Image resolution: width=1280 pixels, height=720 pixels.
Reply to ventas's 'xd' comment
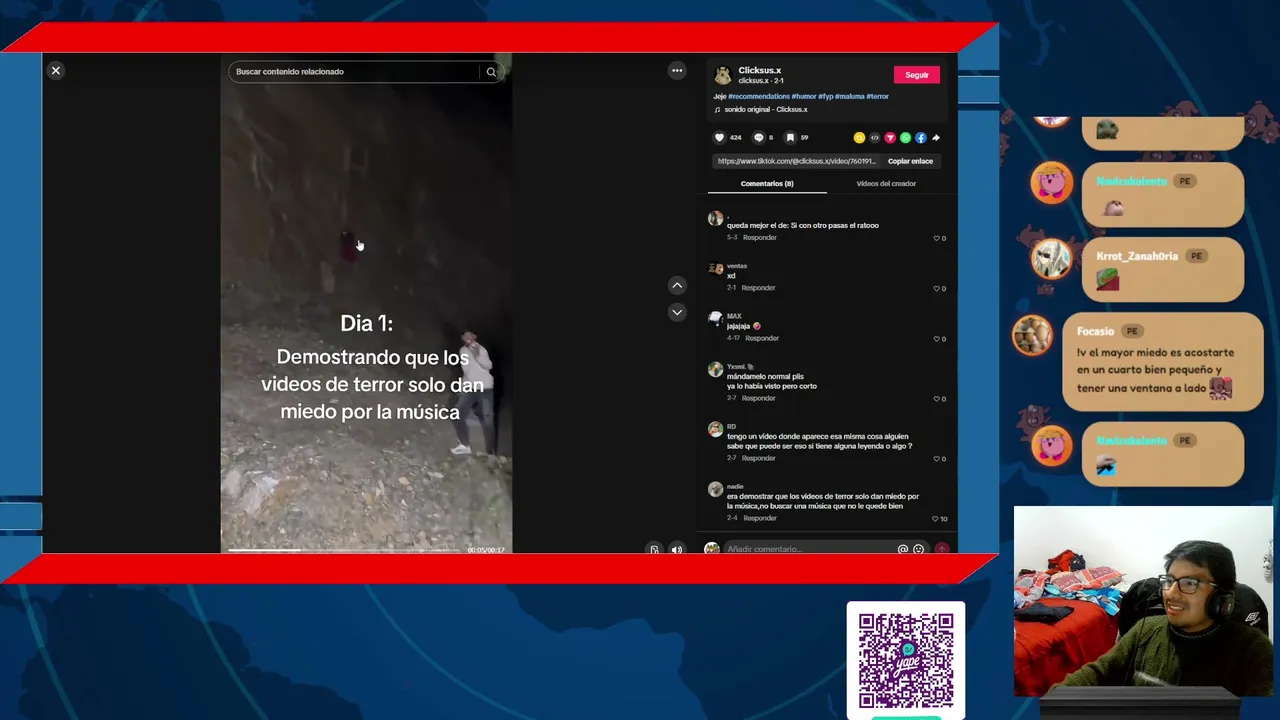tap(758, 288)
